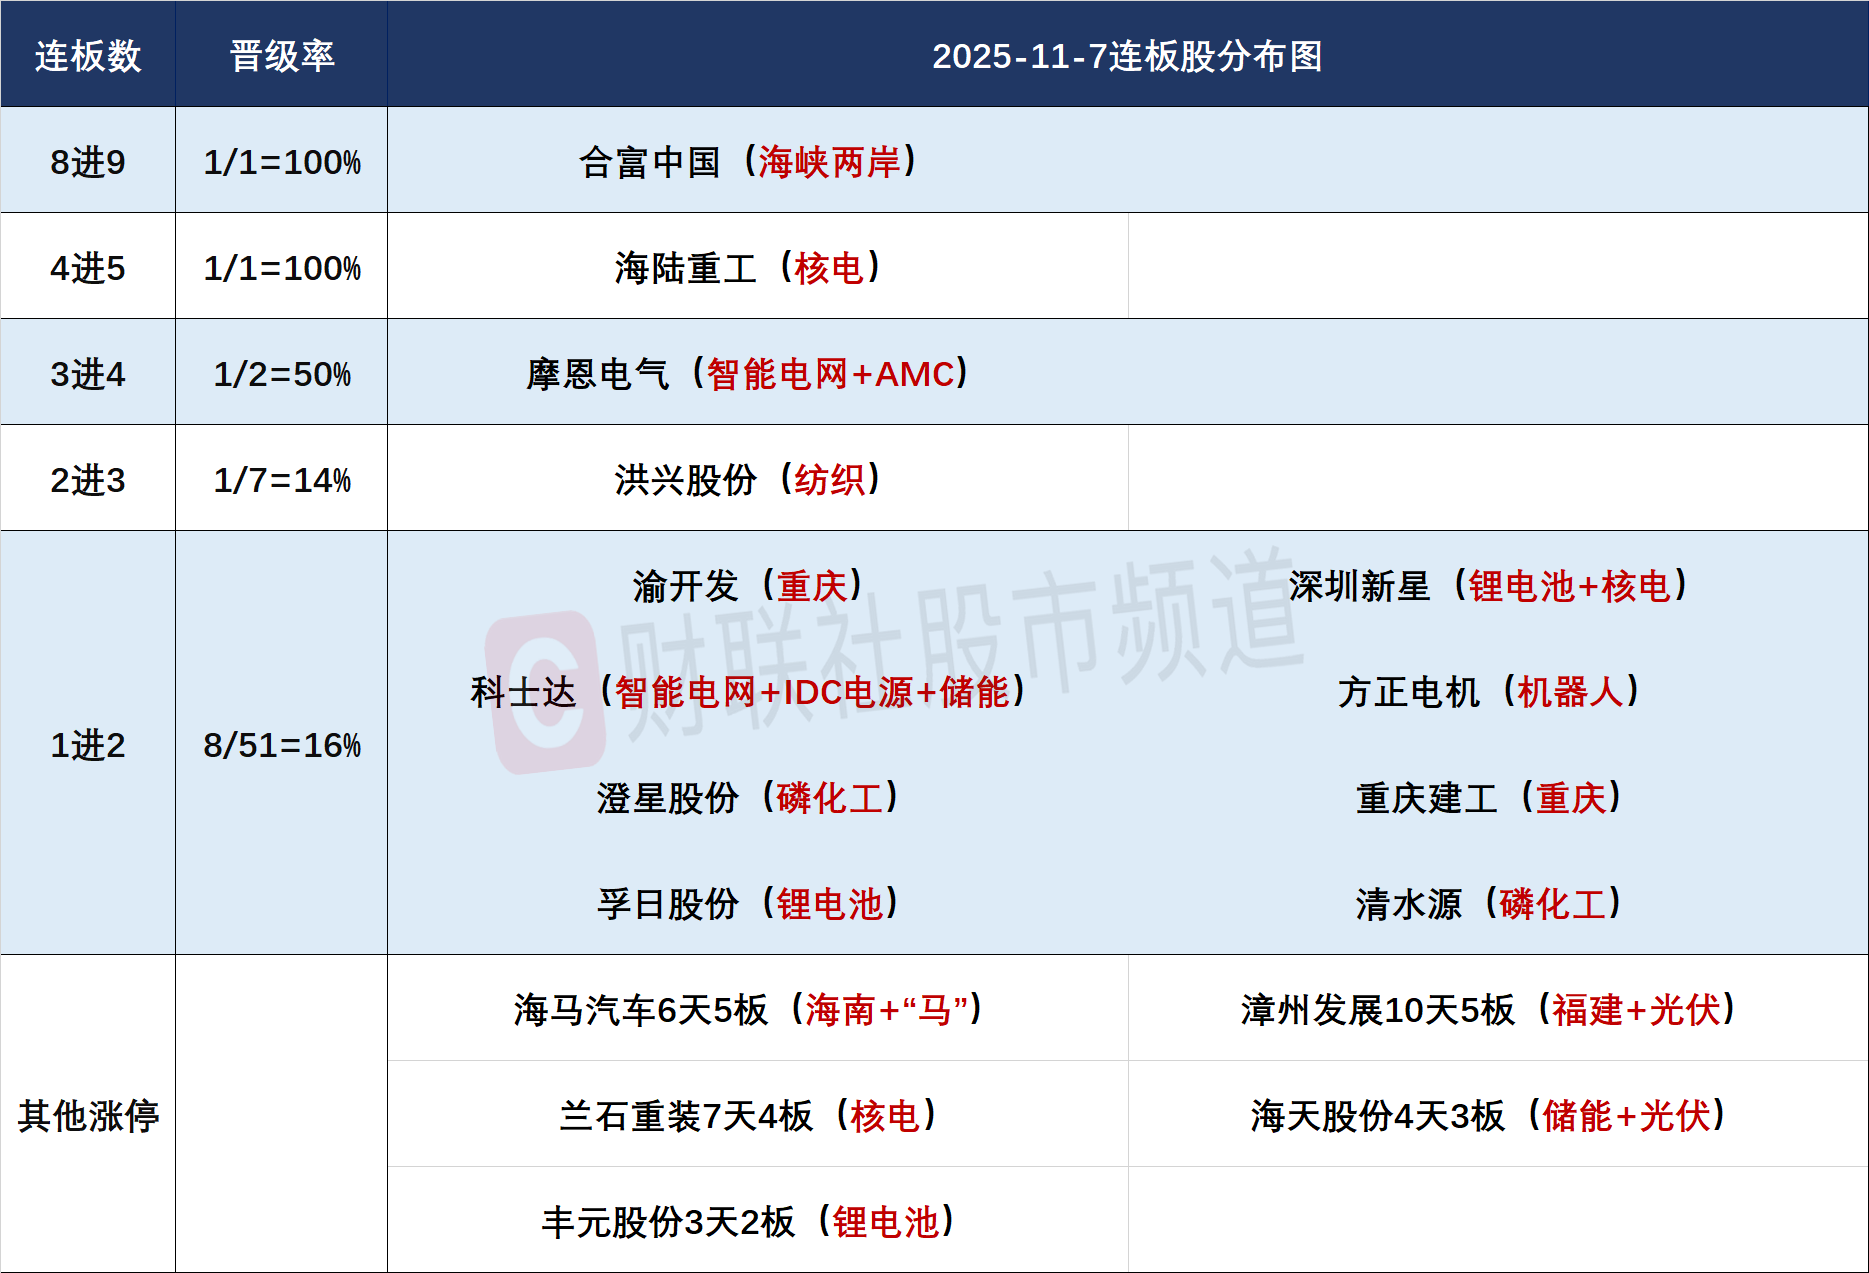Screen dimensions: 1869x1273
Task: Click the entry "兰石重装7天4板"
Action: tap(686, 1115)
